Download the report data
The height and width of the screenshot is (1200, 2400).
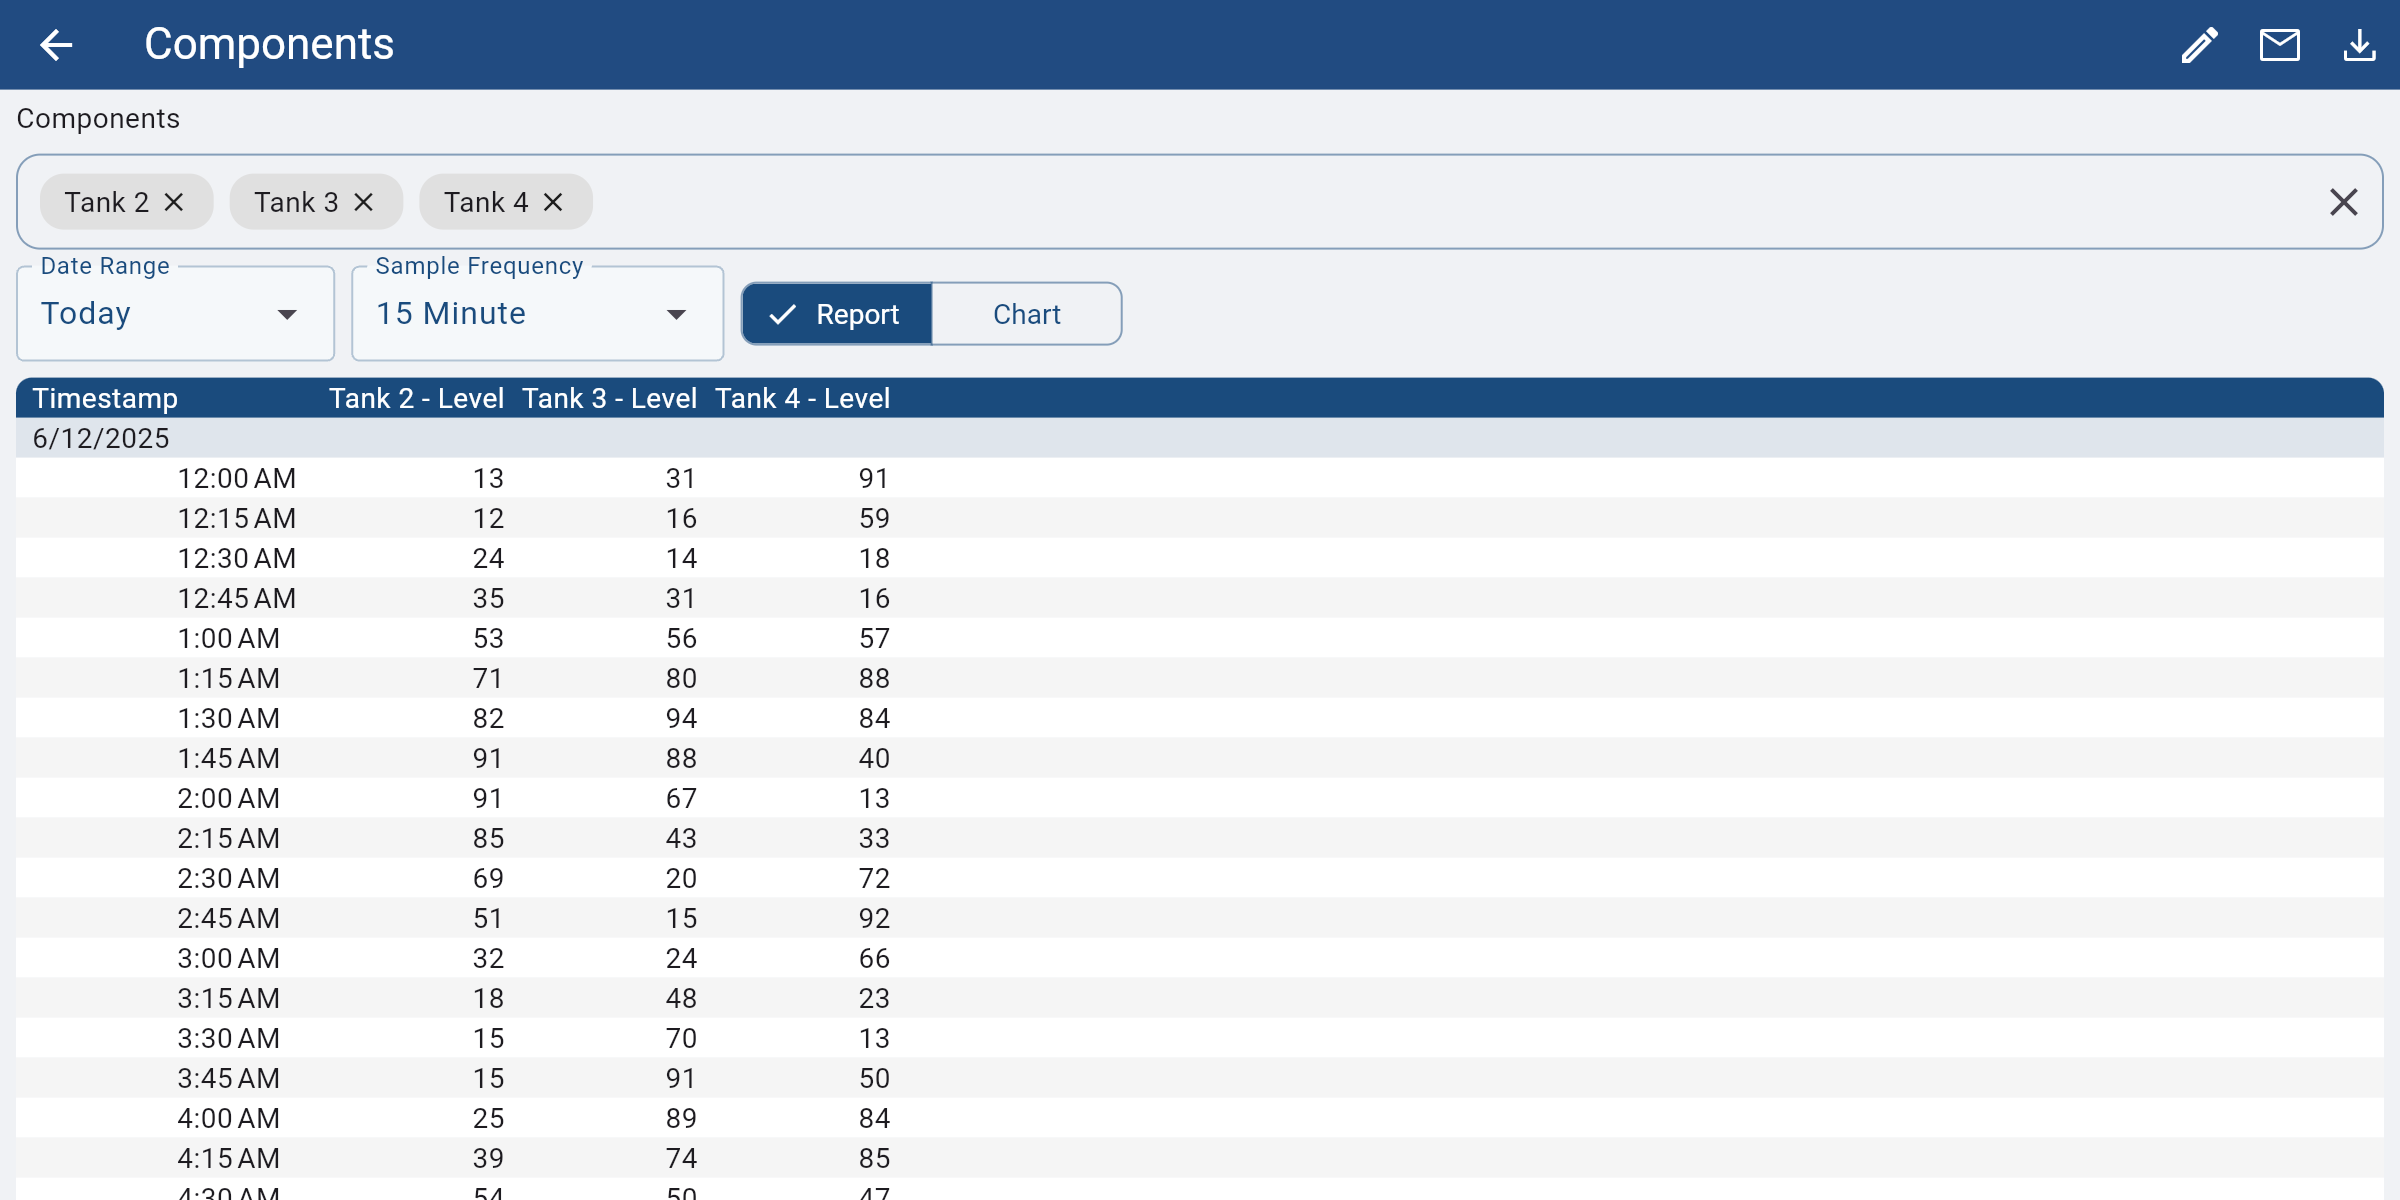(2359, 45)
